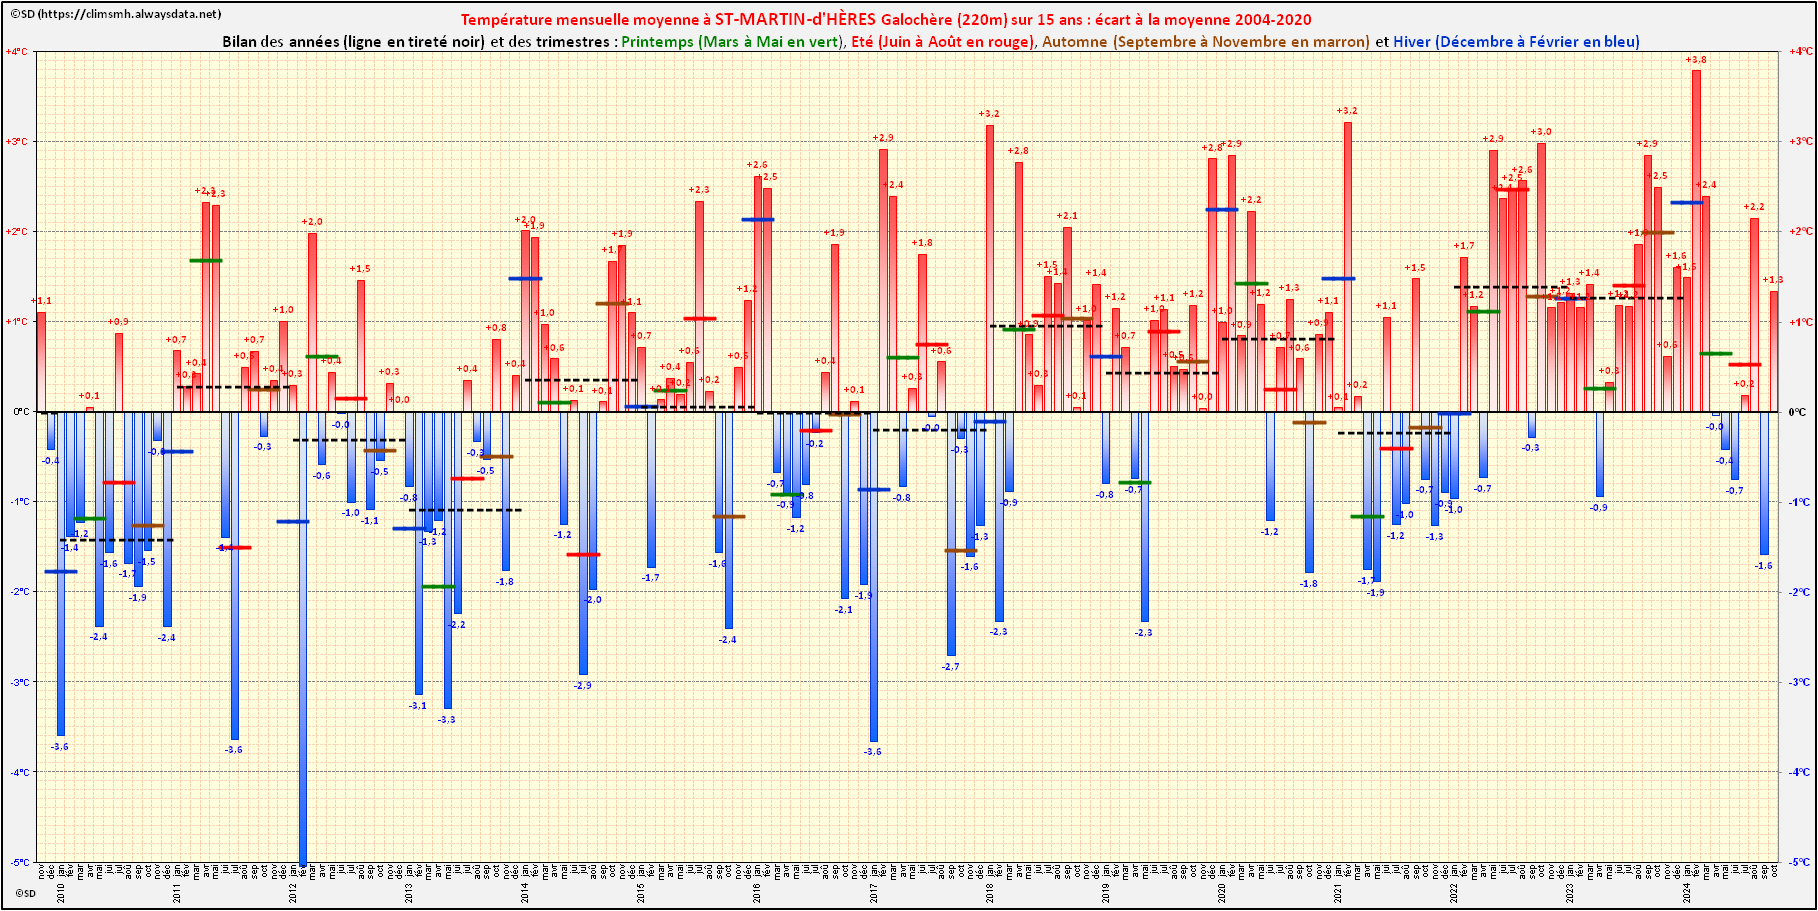The height and width of the screenshot is (911, 1818).
Task: Click the 2020 year label on the x-axis
Action: click(1222, 893)
